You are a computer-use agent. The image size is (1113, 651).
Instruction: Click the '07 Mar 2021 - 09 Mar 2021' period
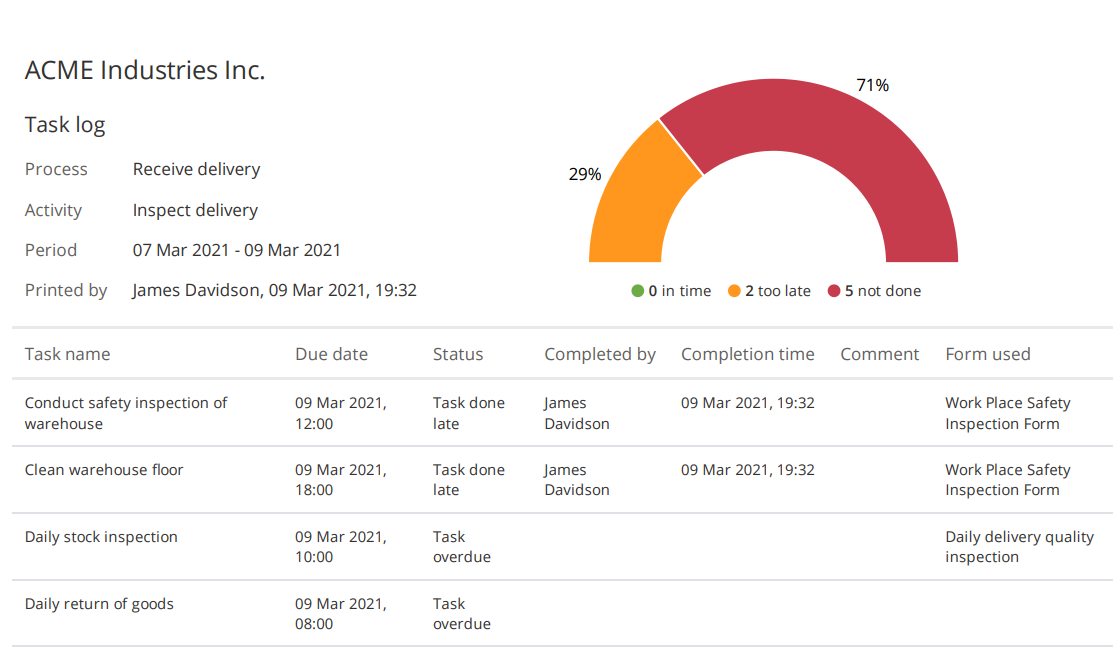click(x=236, y=250)
